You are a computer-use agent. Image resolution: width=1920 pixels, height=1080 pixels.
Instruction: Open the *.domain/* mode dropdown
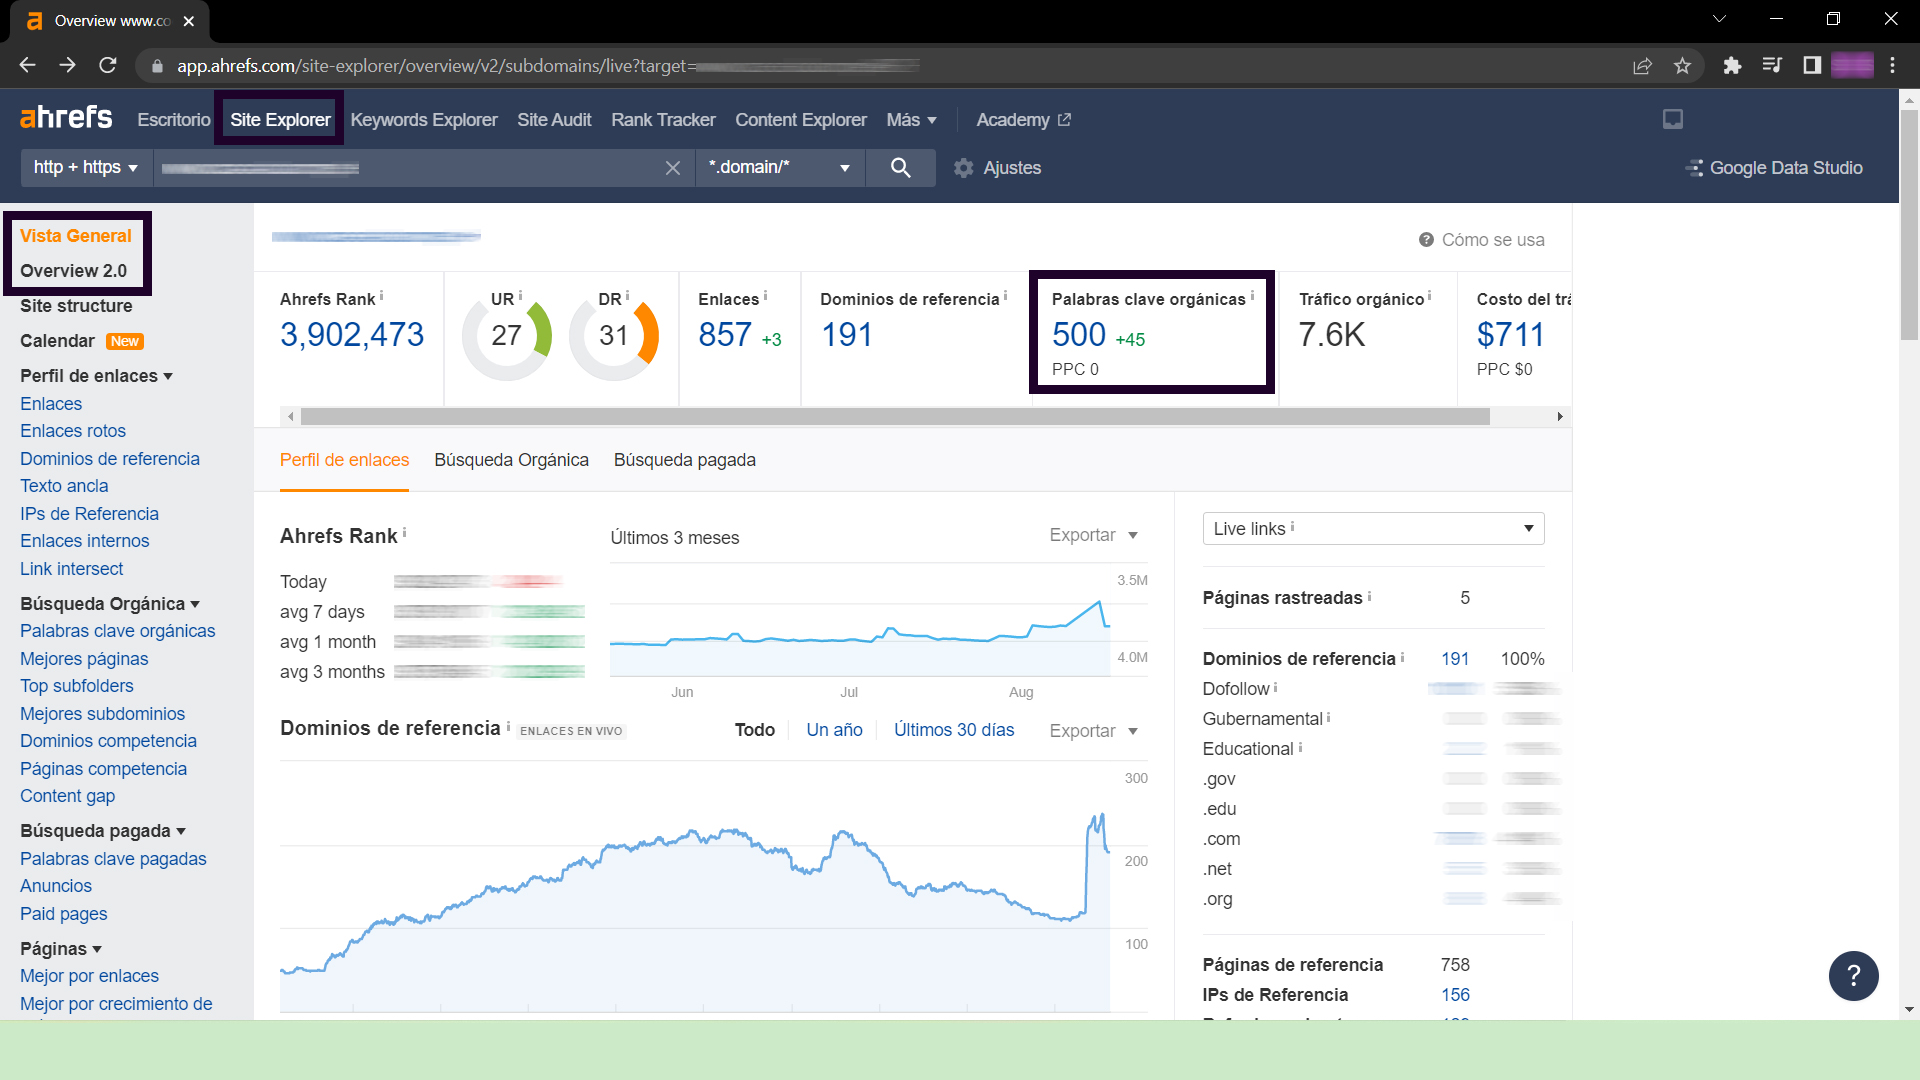(780, 168)
